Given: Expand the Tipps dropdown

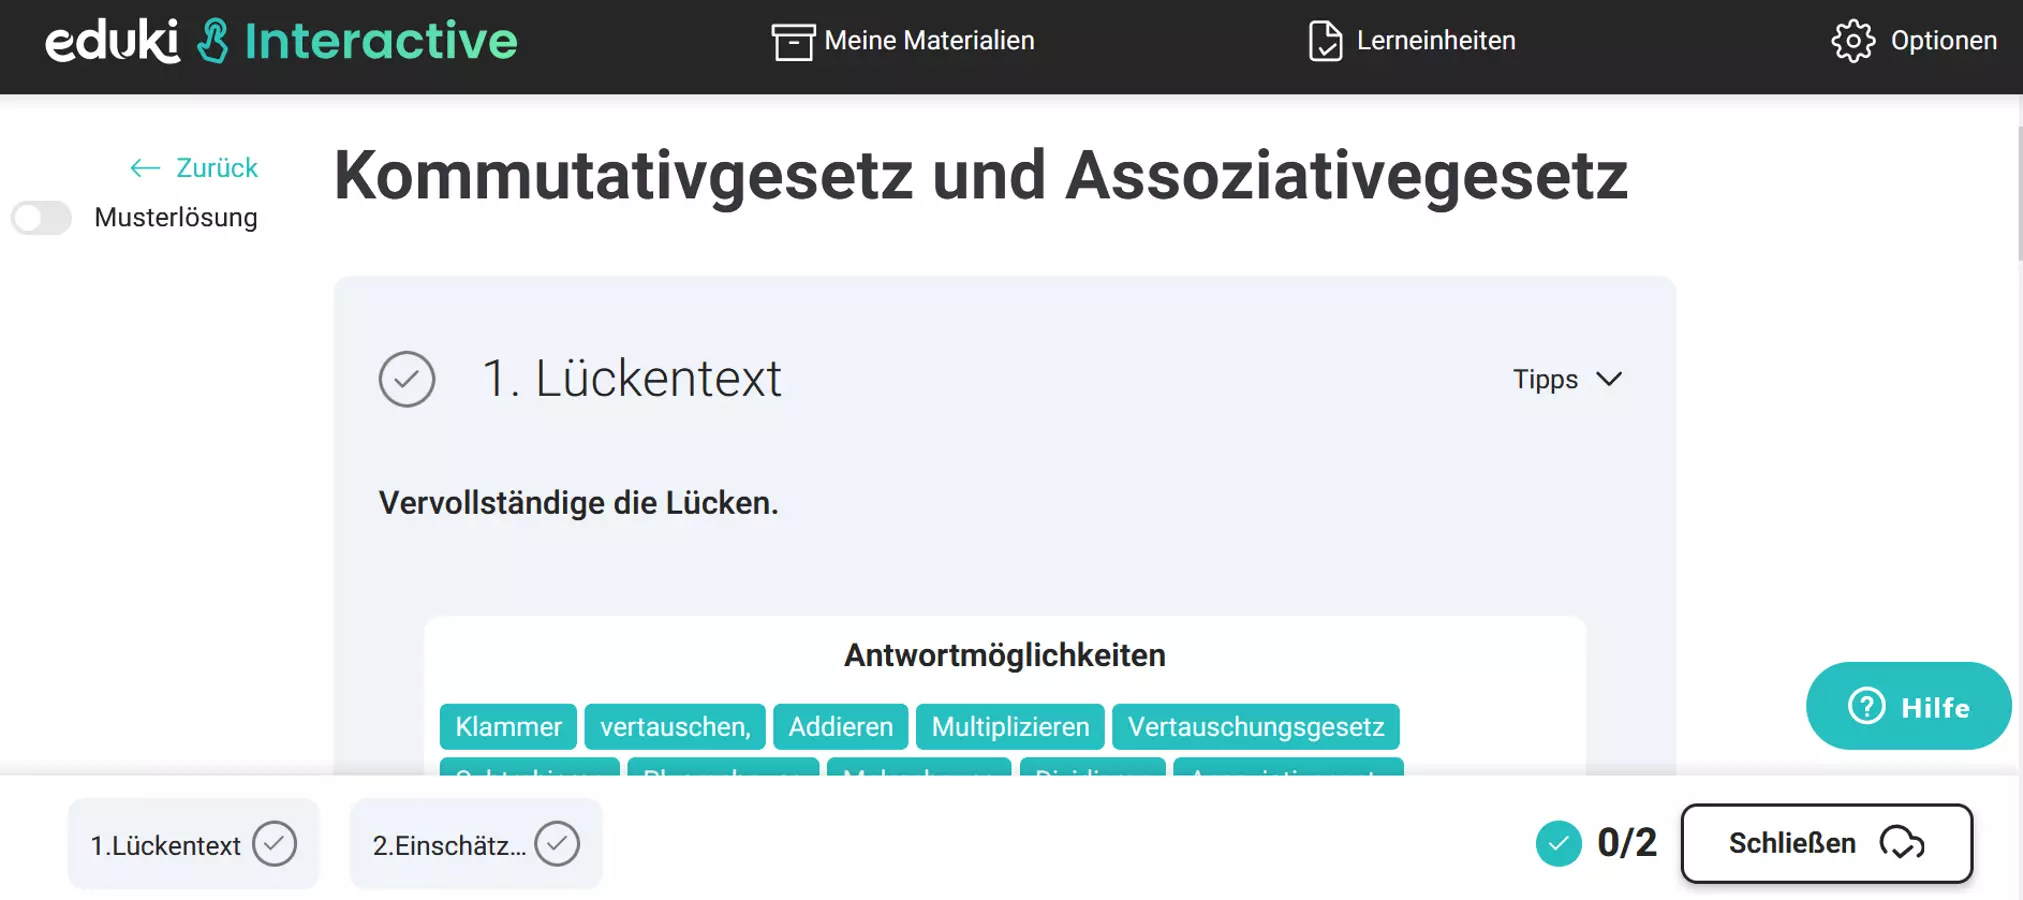Looking at the screenshot, I should pyautogui.click(x=1567, y=379).
